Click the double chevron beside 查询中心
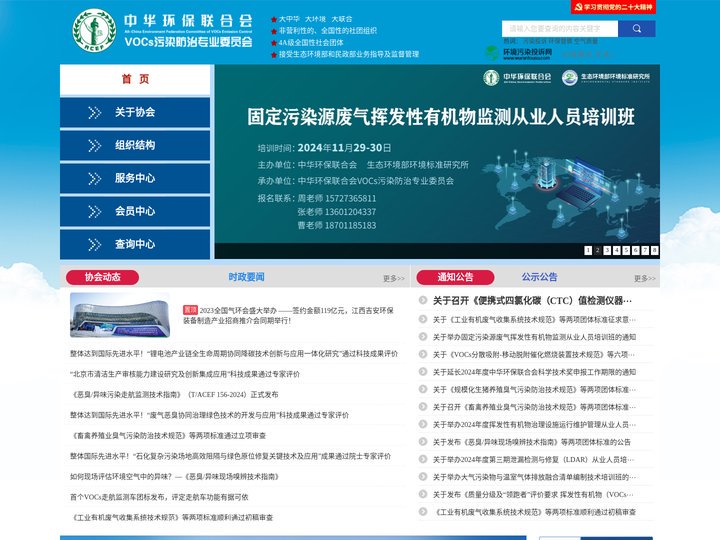Screen dimensions: 720x540 pos(95,245)
